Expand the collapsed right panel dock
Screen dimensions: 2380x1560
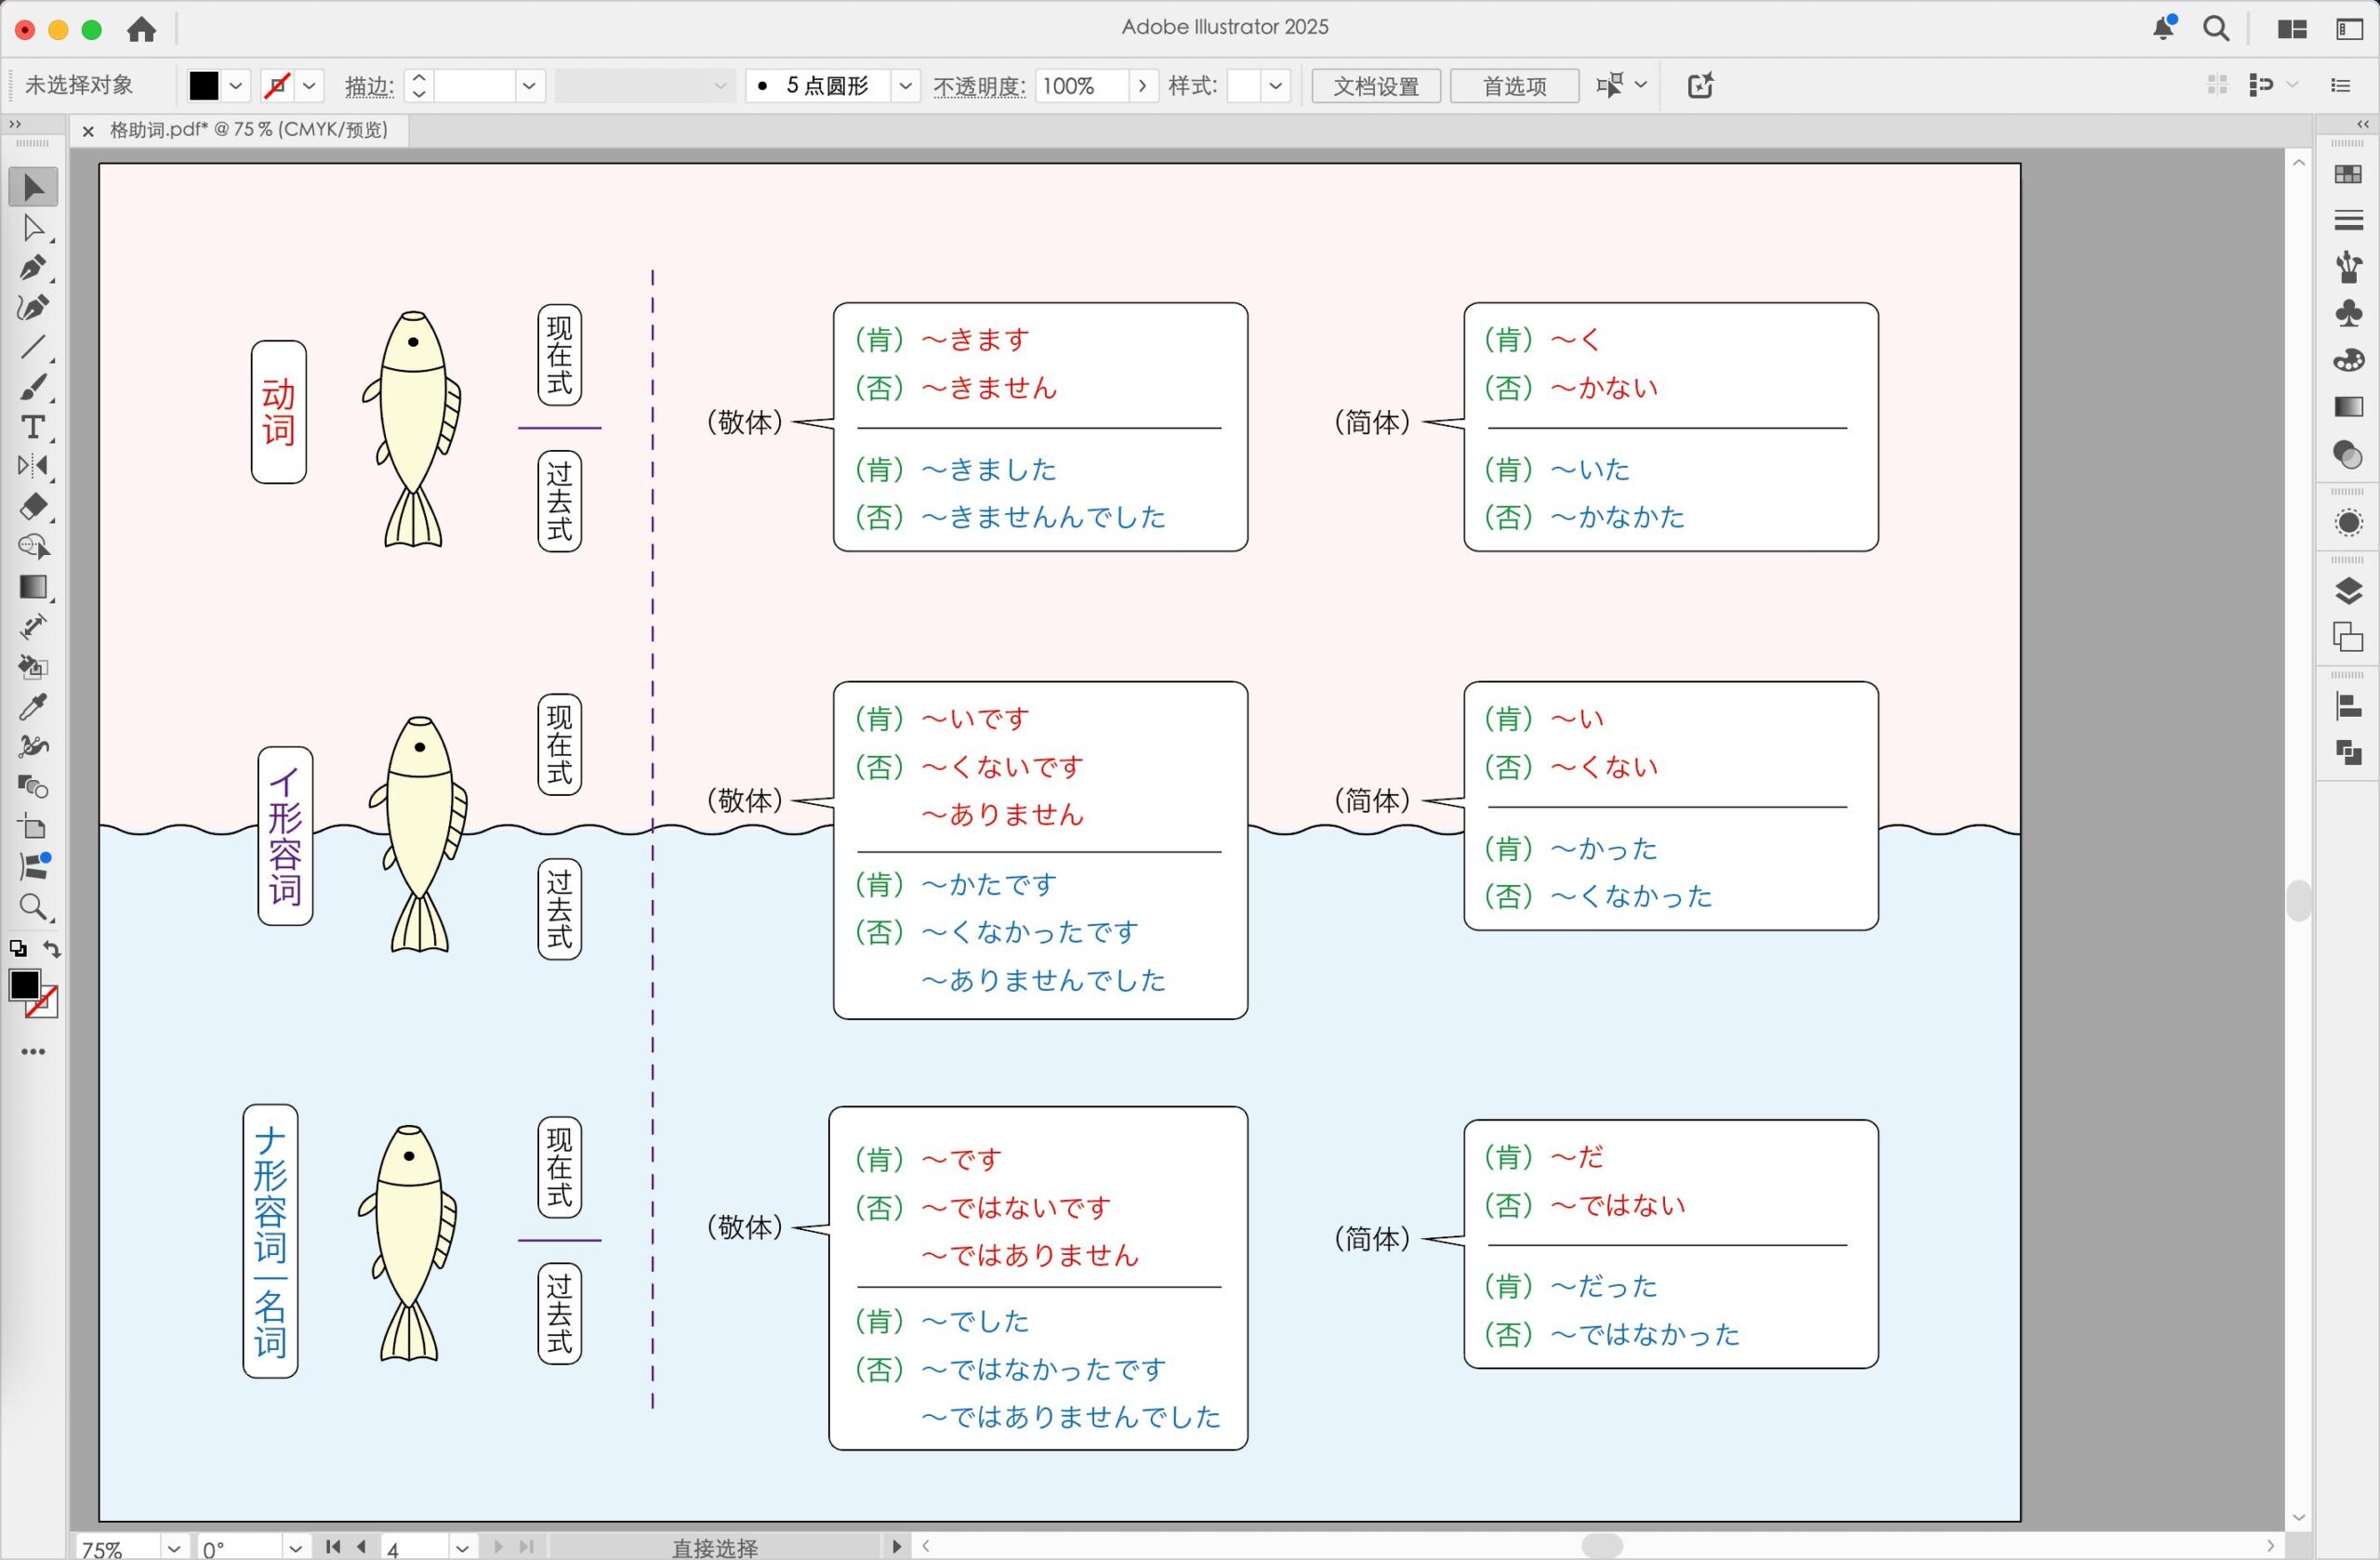click(x=2362, y=125)
